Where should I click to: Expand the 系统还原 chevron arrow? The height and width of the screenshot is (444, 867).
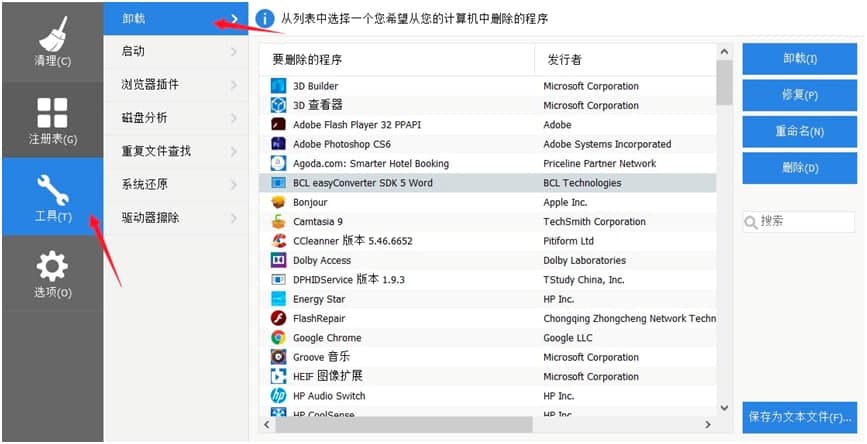click(233, 184)
